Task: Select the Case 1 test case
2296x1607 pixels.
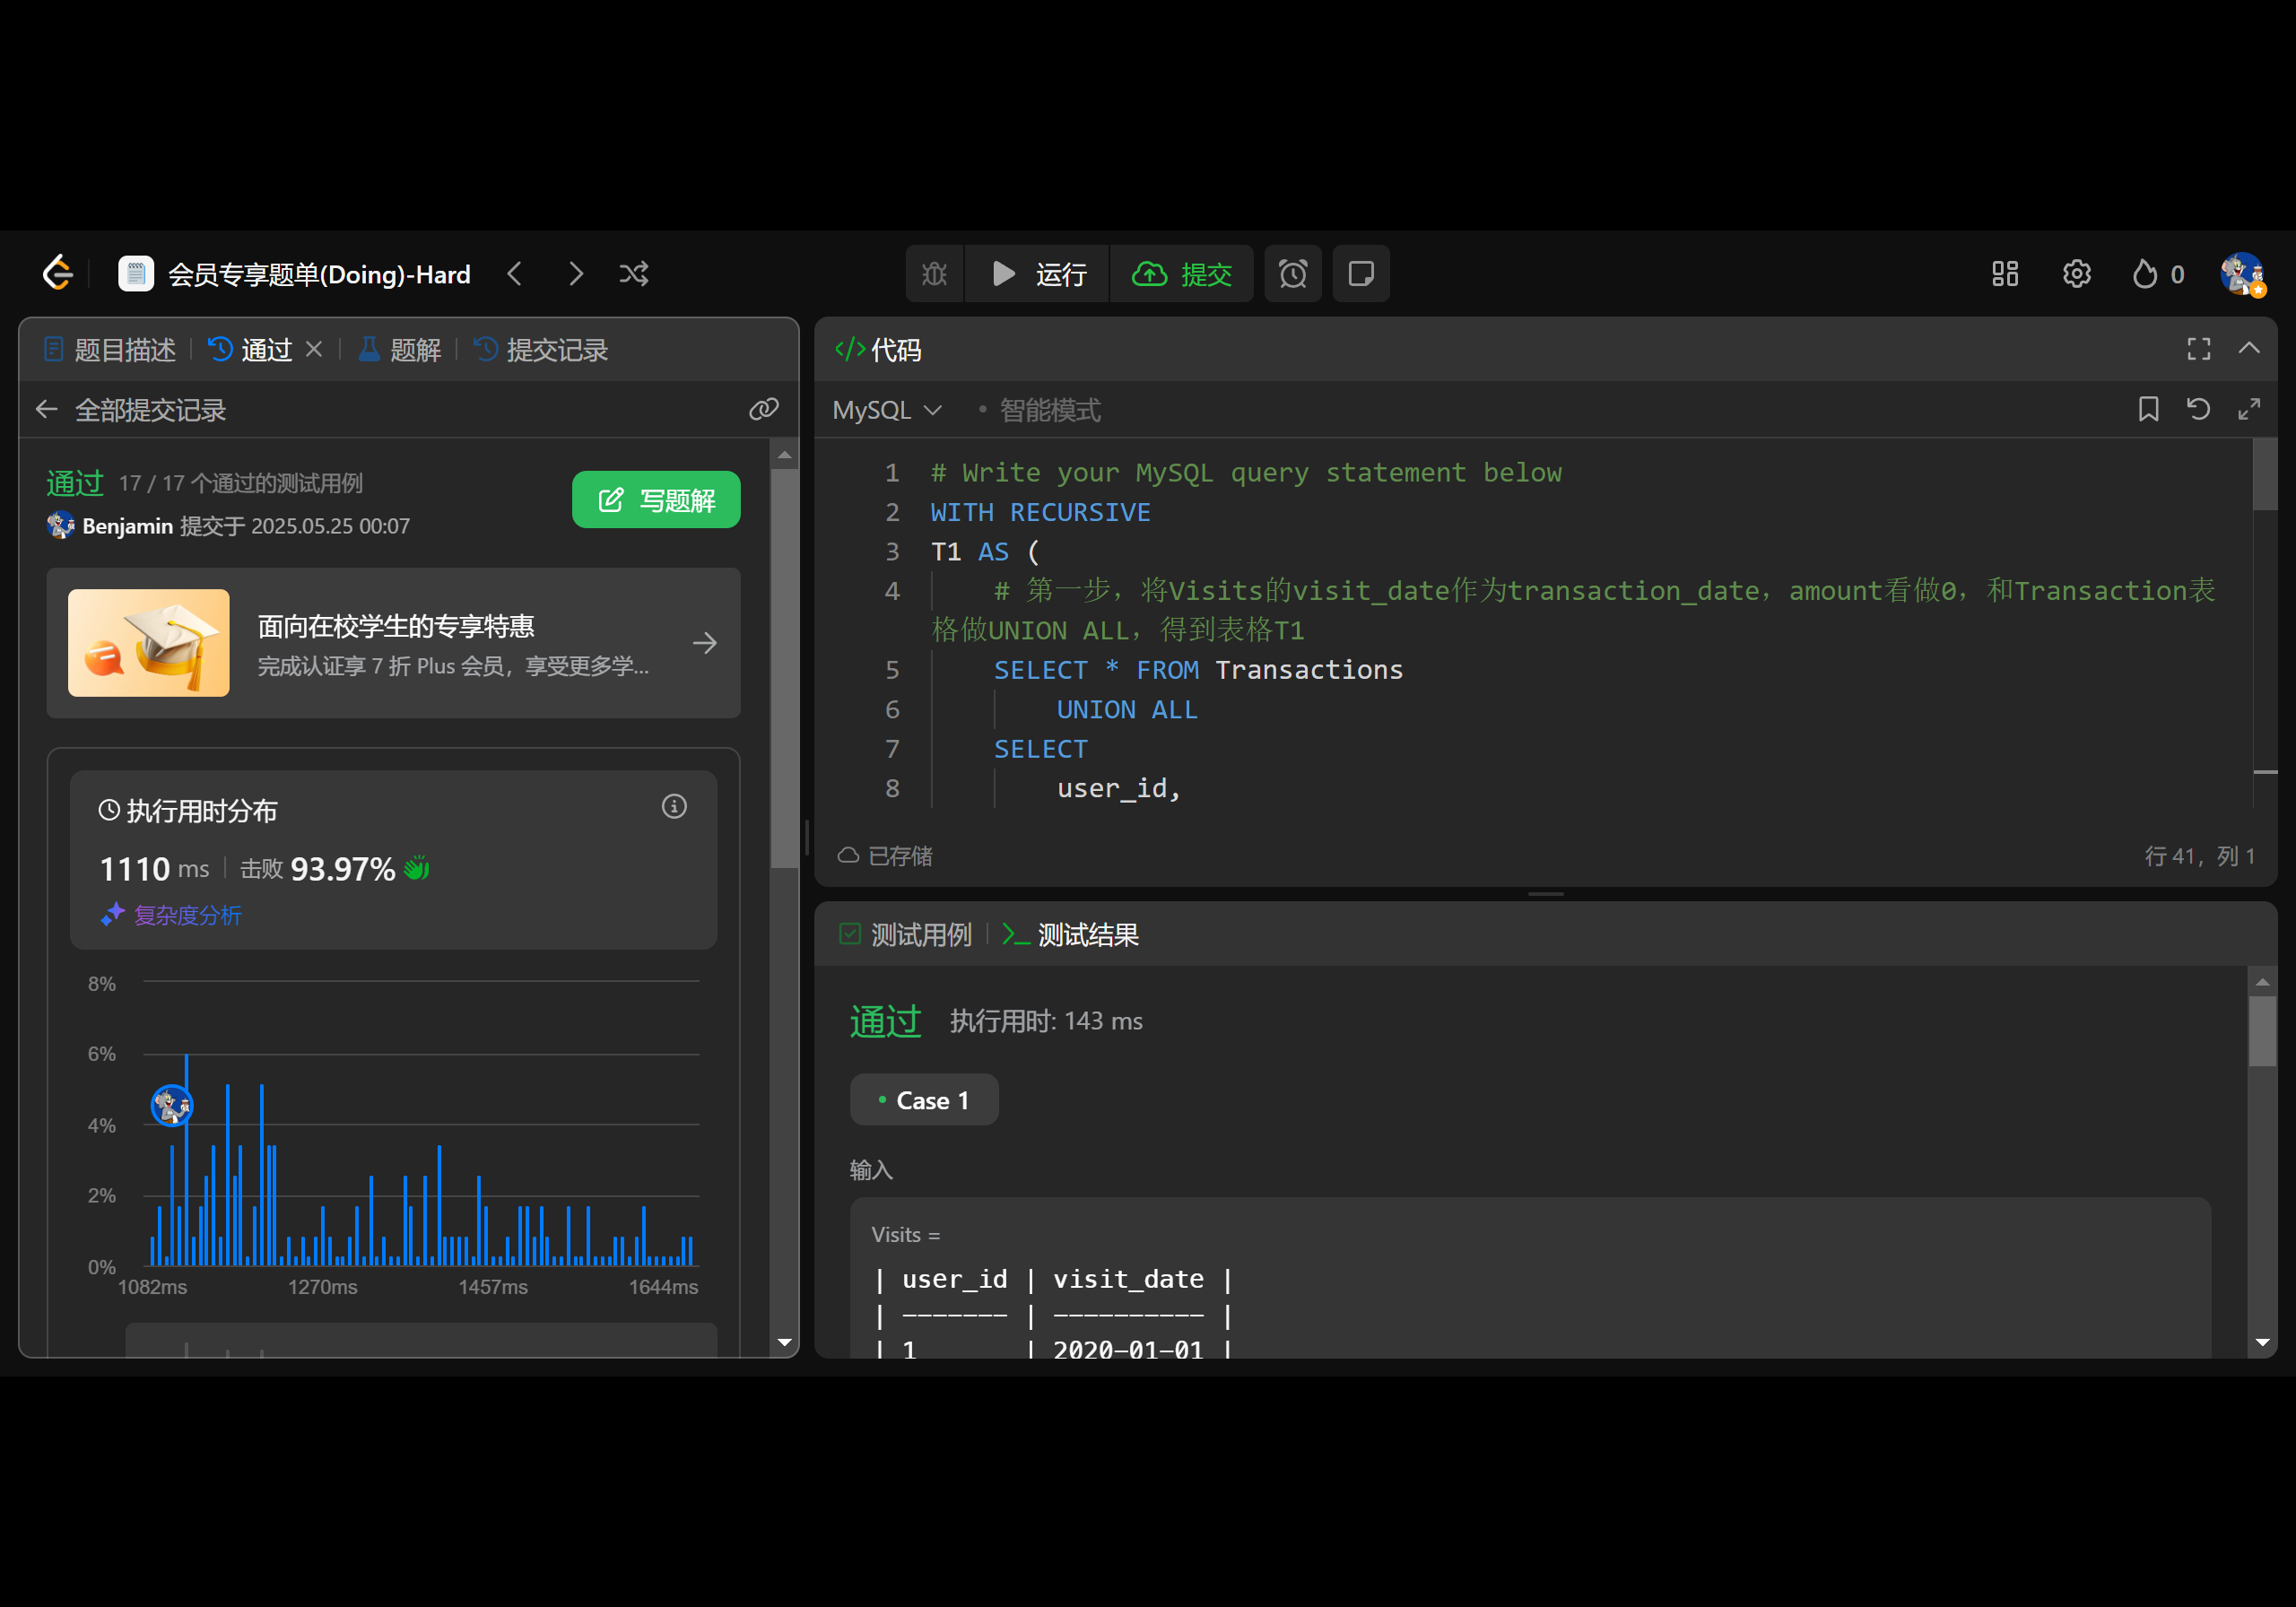Action: click(x=923, y=1100)
